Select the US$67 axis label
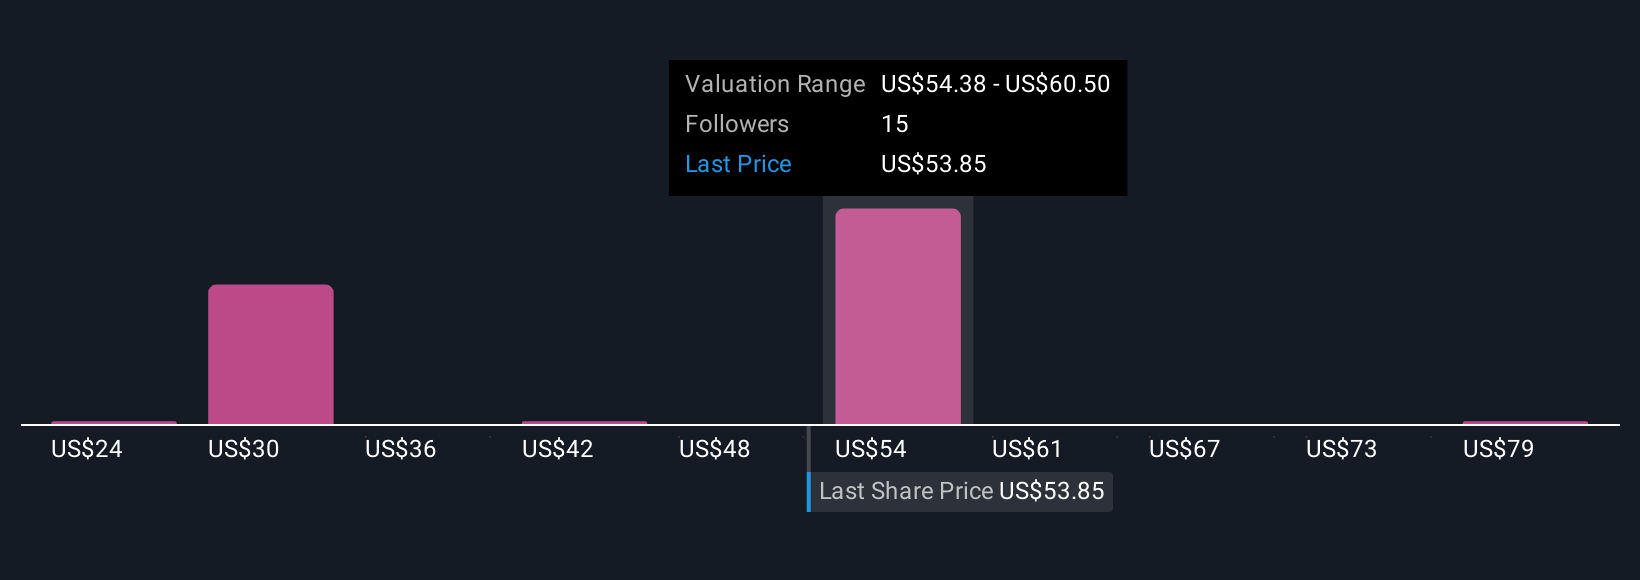The image size is (1640, 580). 1184,449
